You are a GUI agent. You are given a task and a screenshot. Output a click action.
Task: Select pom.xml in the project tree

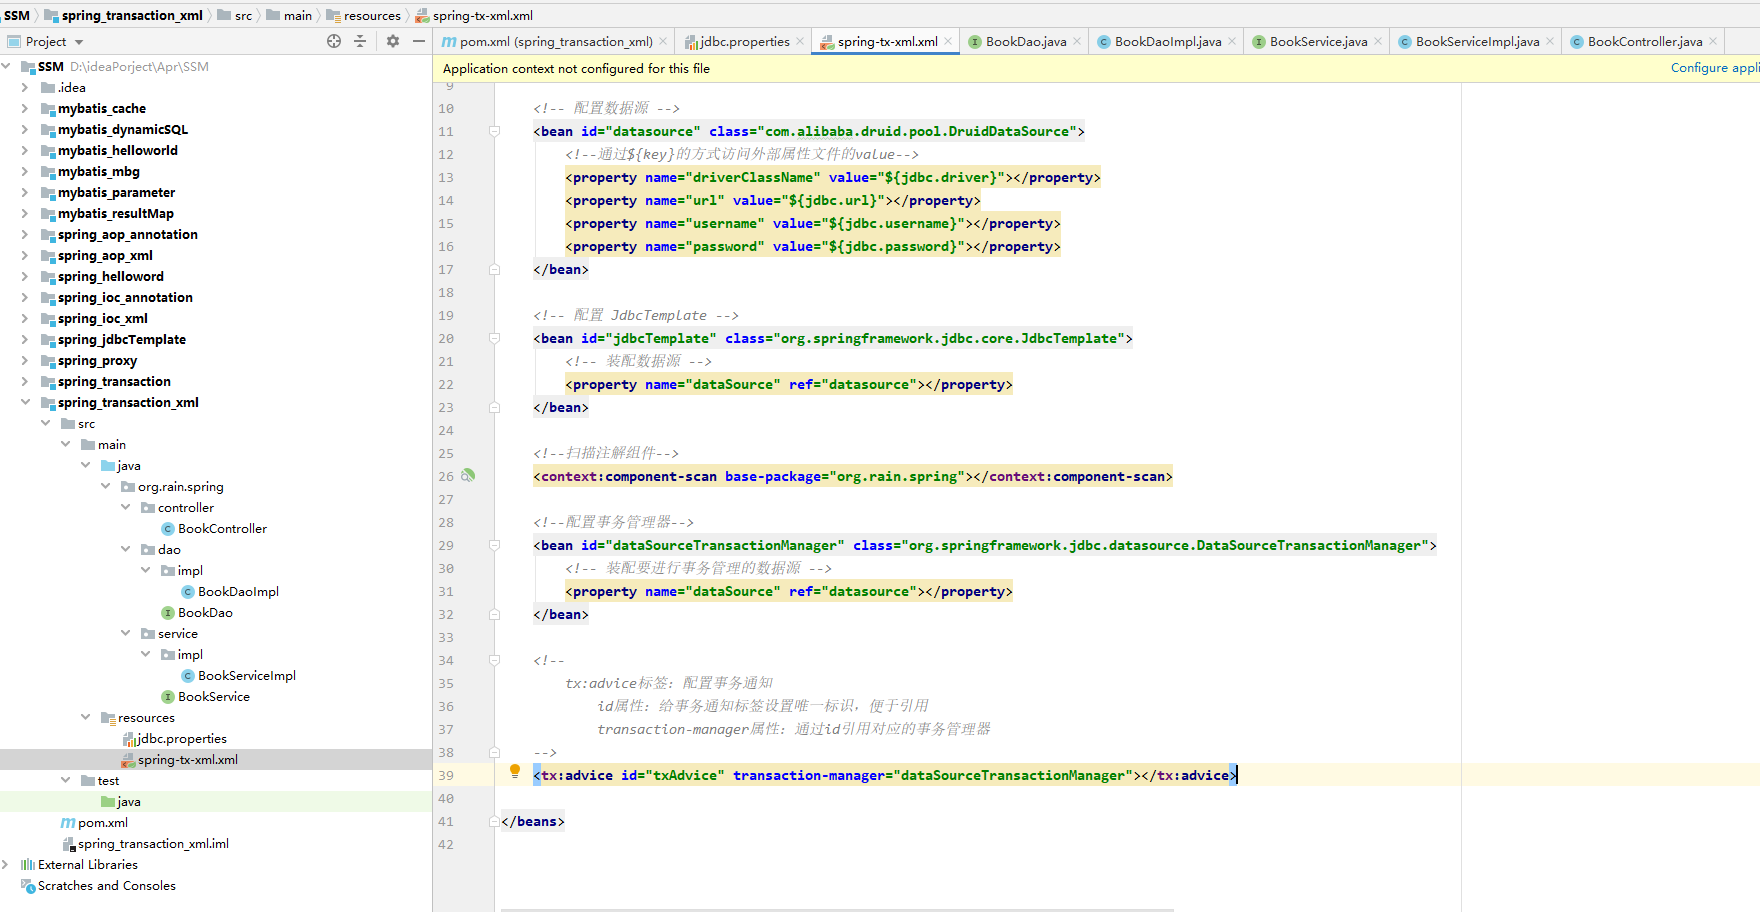coord(102,822)
